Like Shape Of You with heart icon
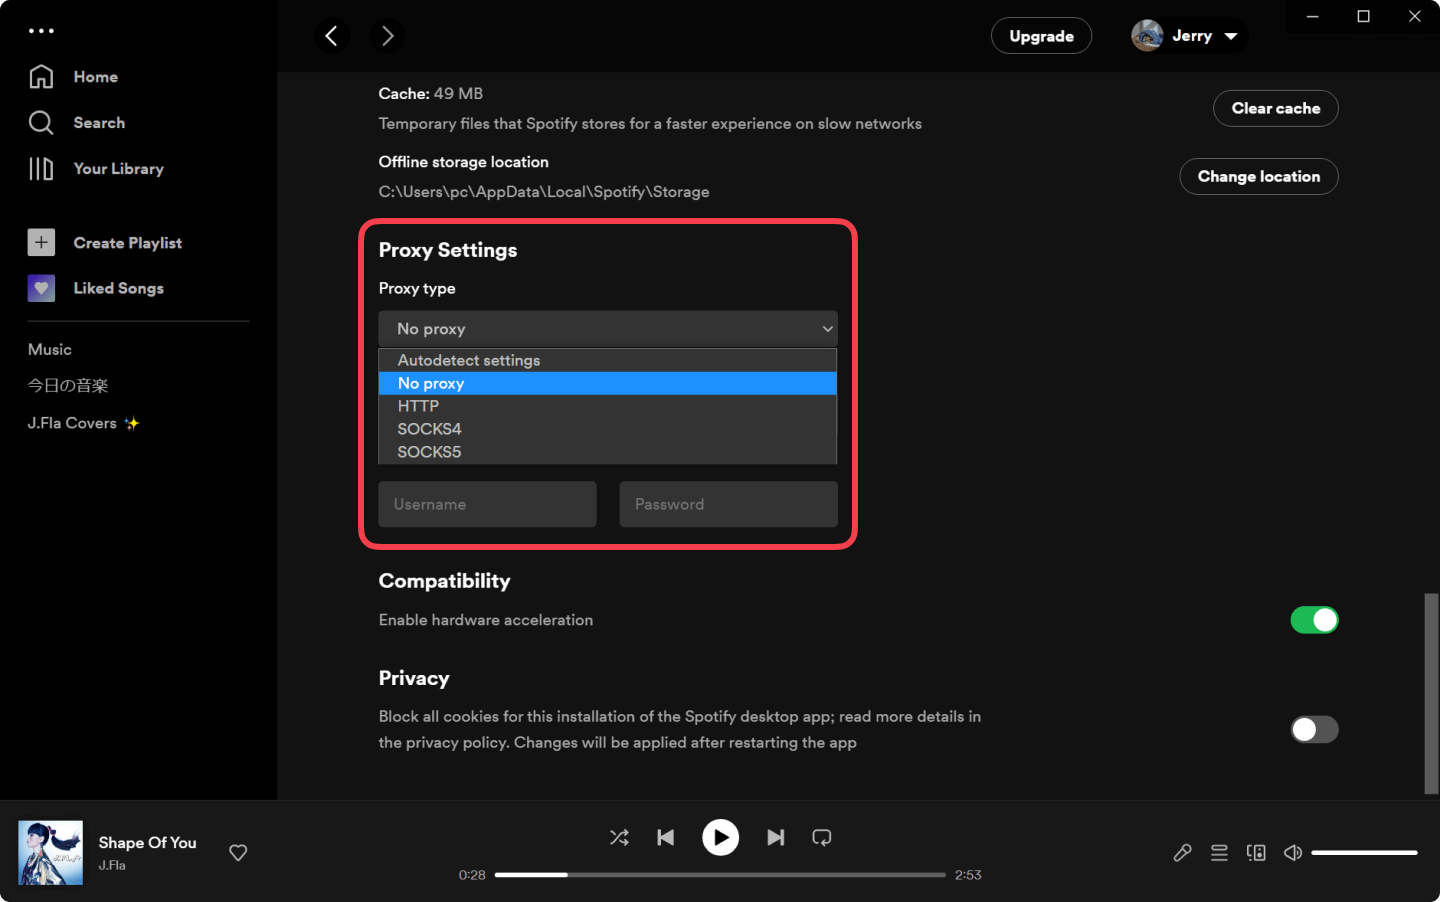The width and height of the screenshot is (1440, 902). [x=238, y=853]
